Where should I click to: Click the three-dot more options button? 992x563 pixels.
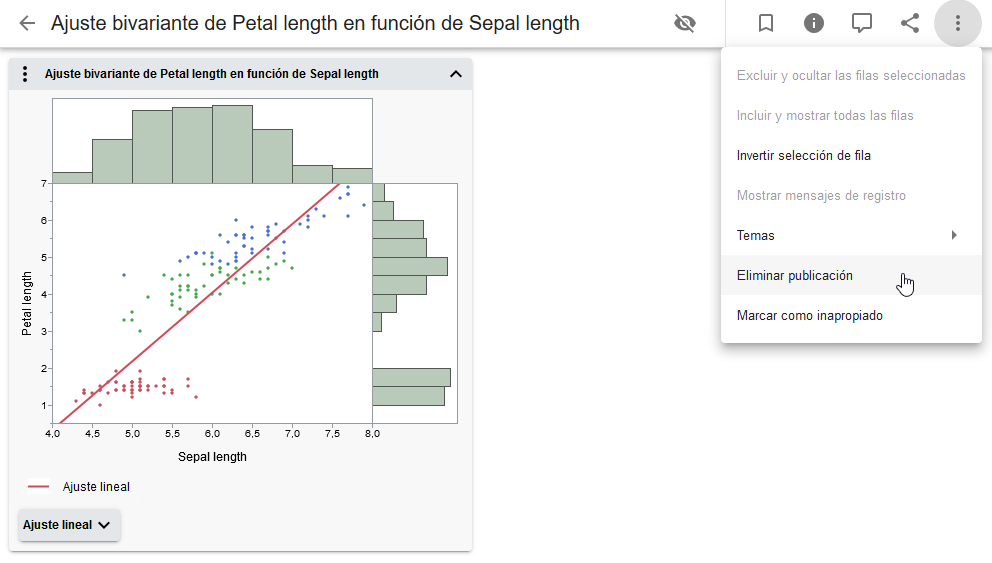[x=958, y=23]
